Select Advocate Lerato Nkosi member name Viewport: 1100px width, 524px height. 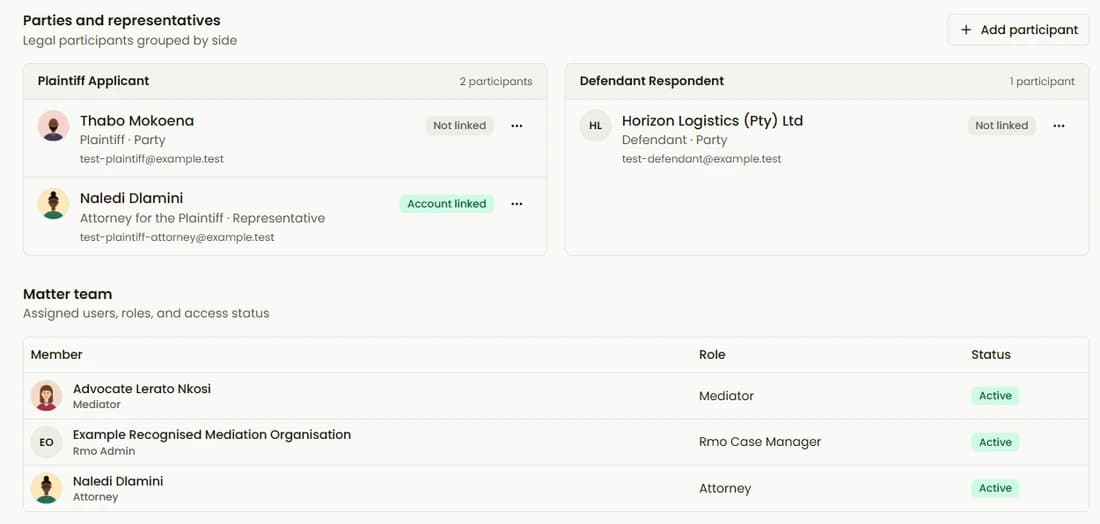[142, 389]
